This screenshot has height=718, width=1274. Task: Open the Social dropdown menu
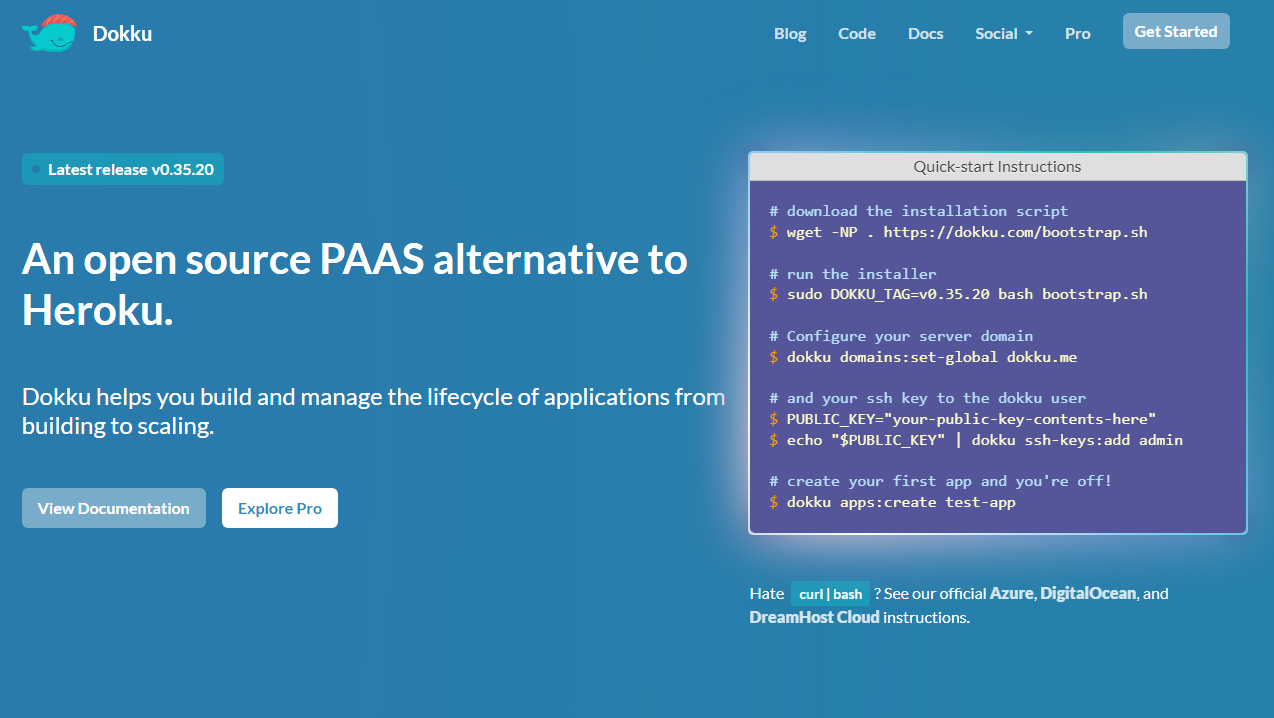(996, 33)
